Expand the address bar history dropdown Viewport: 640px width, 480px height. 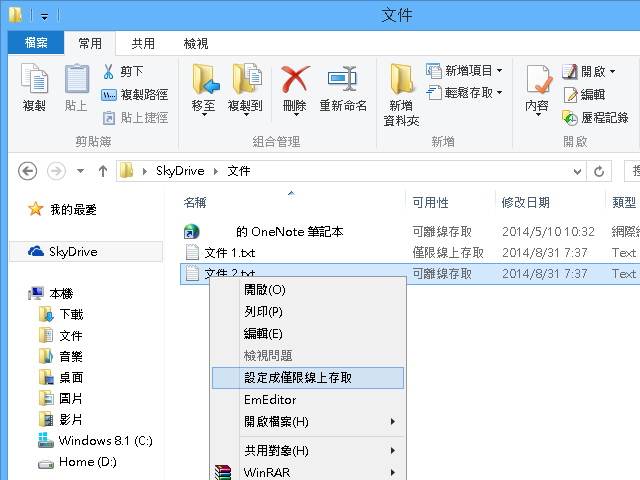(577, 171)
